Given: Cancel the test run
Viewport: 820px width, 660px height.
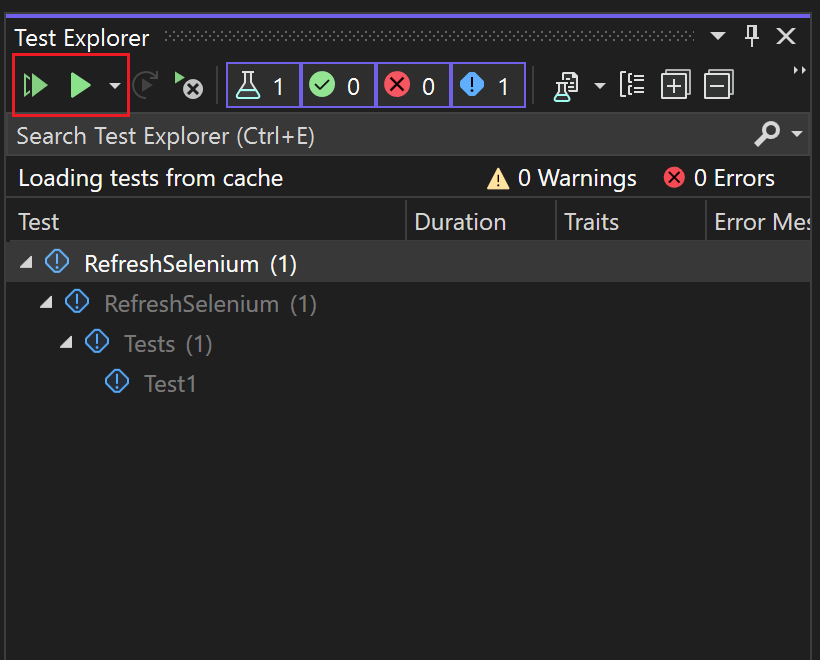Looking at the screenshot, I should click(189, 85).
